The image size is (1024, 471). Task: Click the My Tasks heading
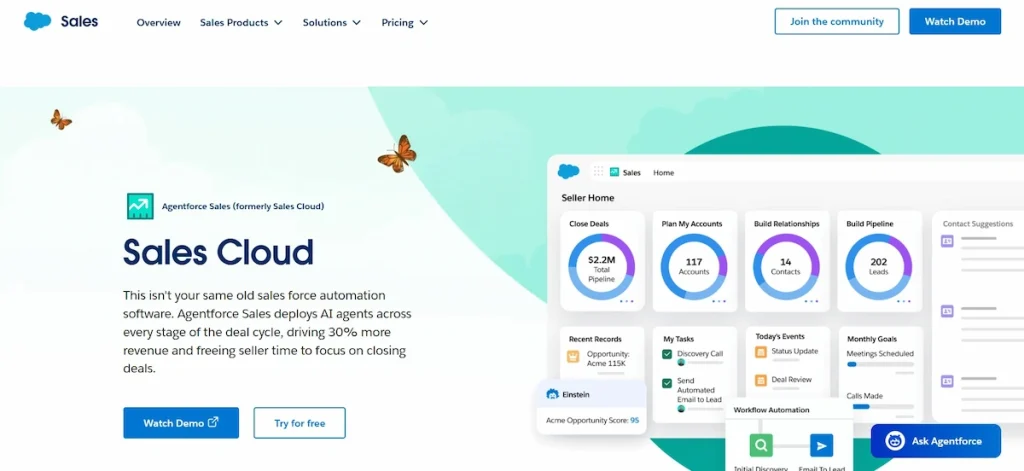coord(679,339)
